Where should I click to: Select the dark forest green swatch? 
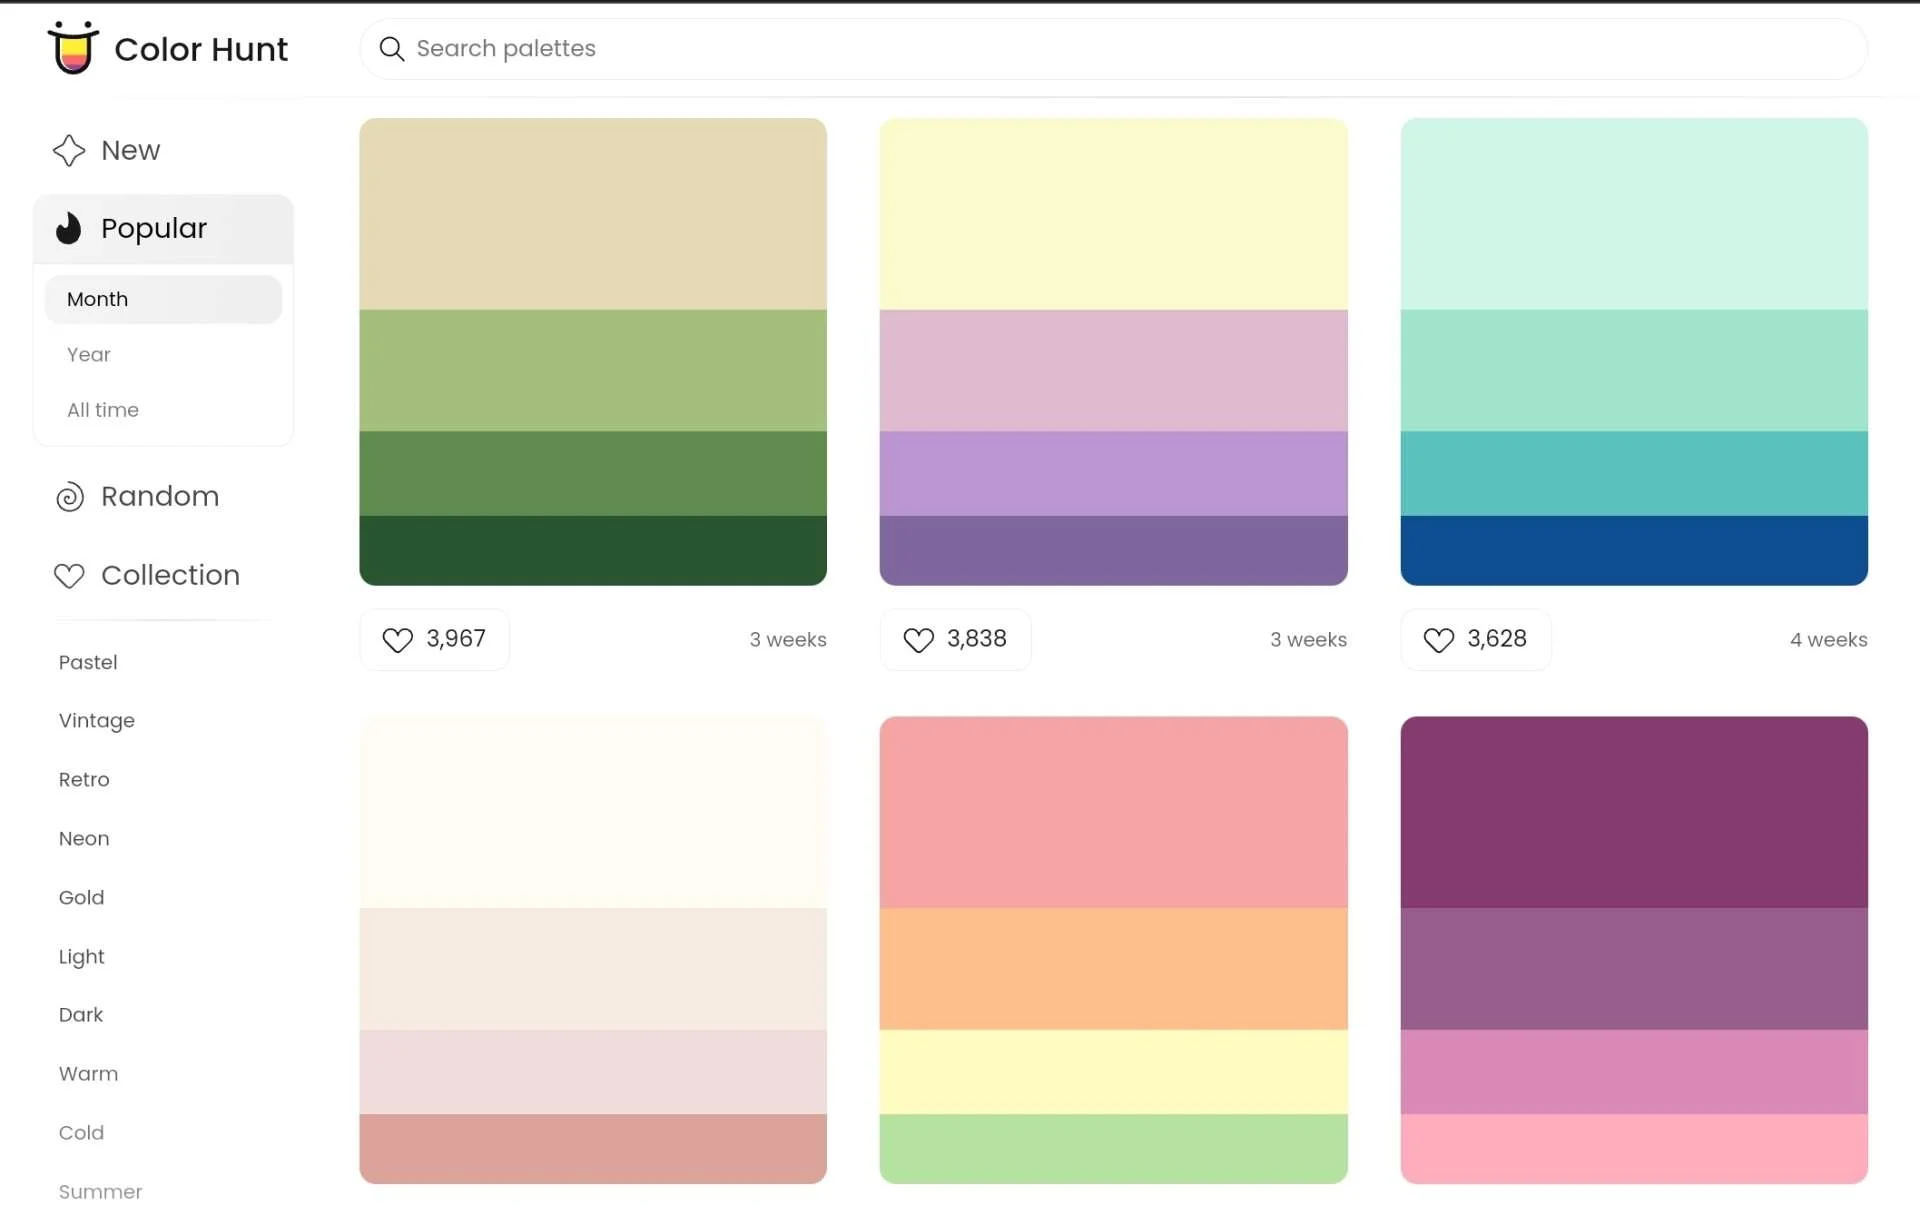point(593,550)
